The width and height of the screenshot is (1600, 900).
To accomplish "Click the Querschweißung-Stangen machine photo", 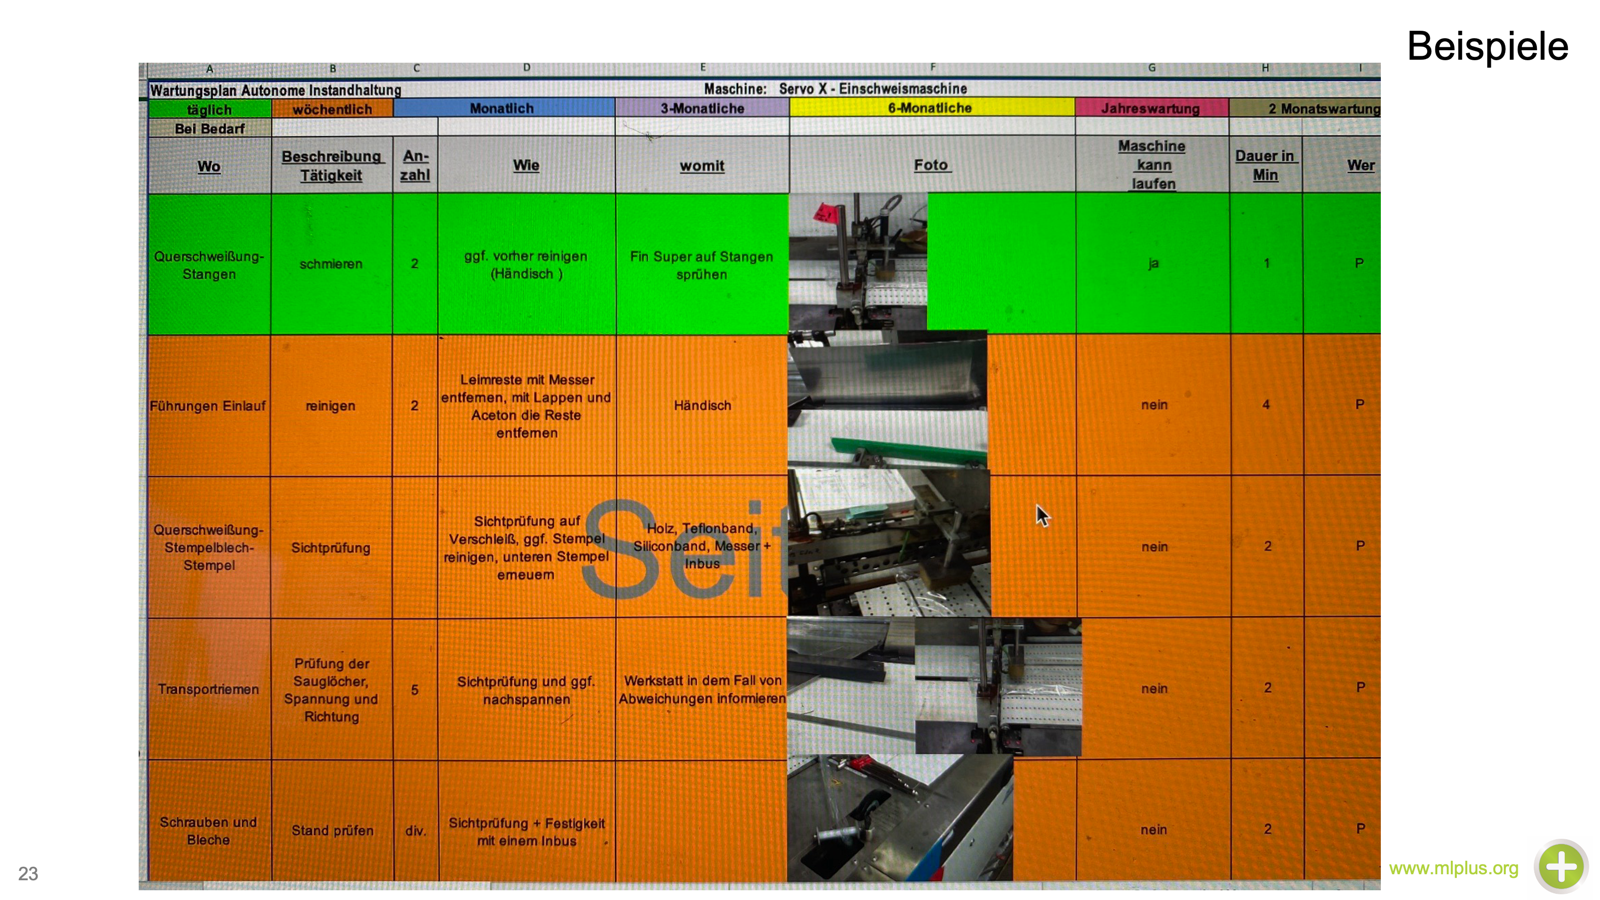I will (857, 262).
